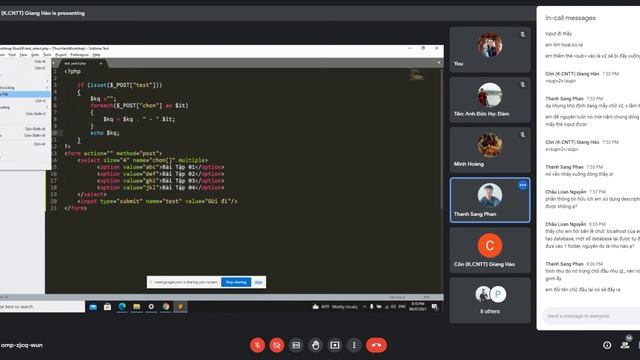Image resolution: width=640 pixels, height=360 pixels.
Task: Open the options dots on Thanh Sang Phan tile
Action: point(522,185)
